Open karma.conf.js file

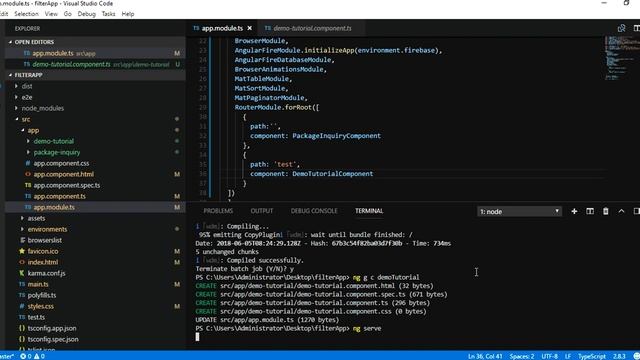point(46,273)
